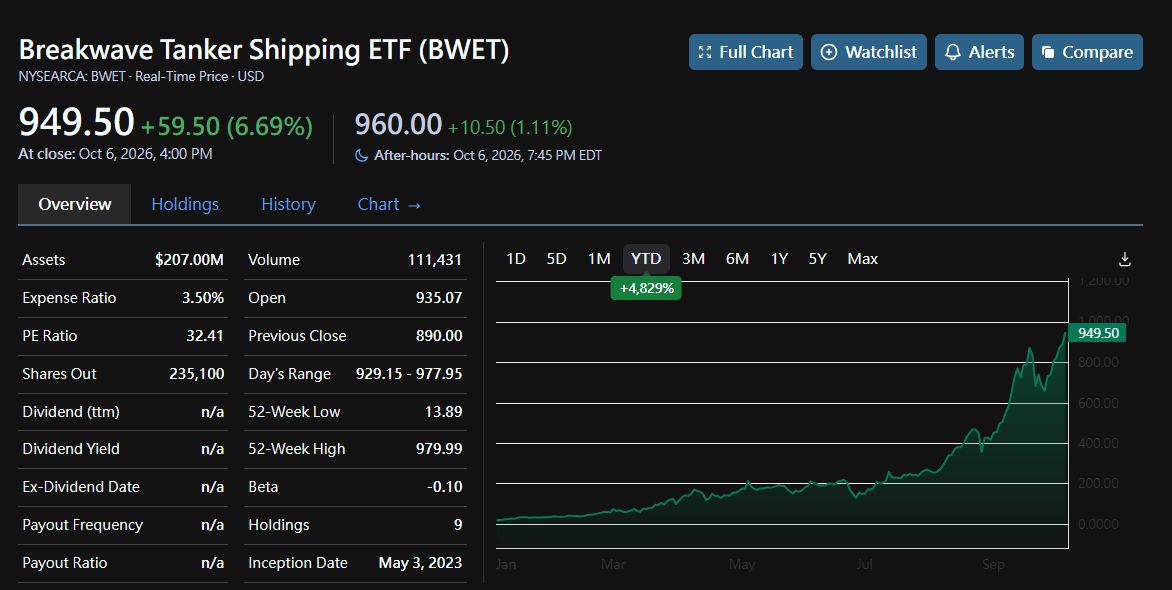Click the after-hours price 960.00
The height and width of the screenshot is (590, 1172).
(398, 124)
